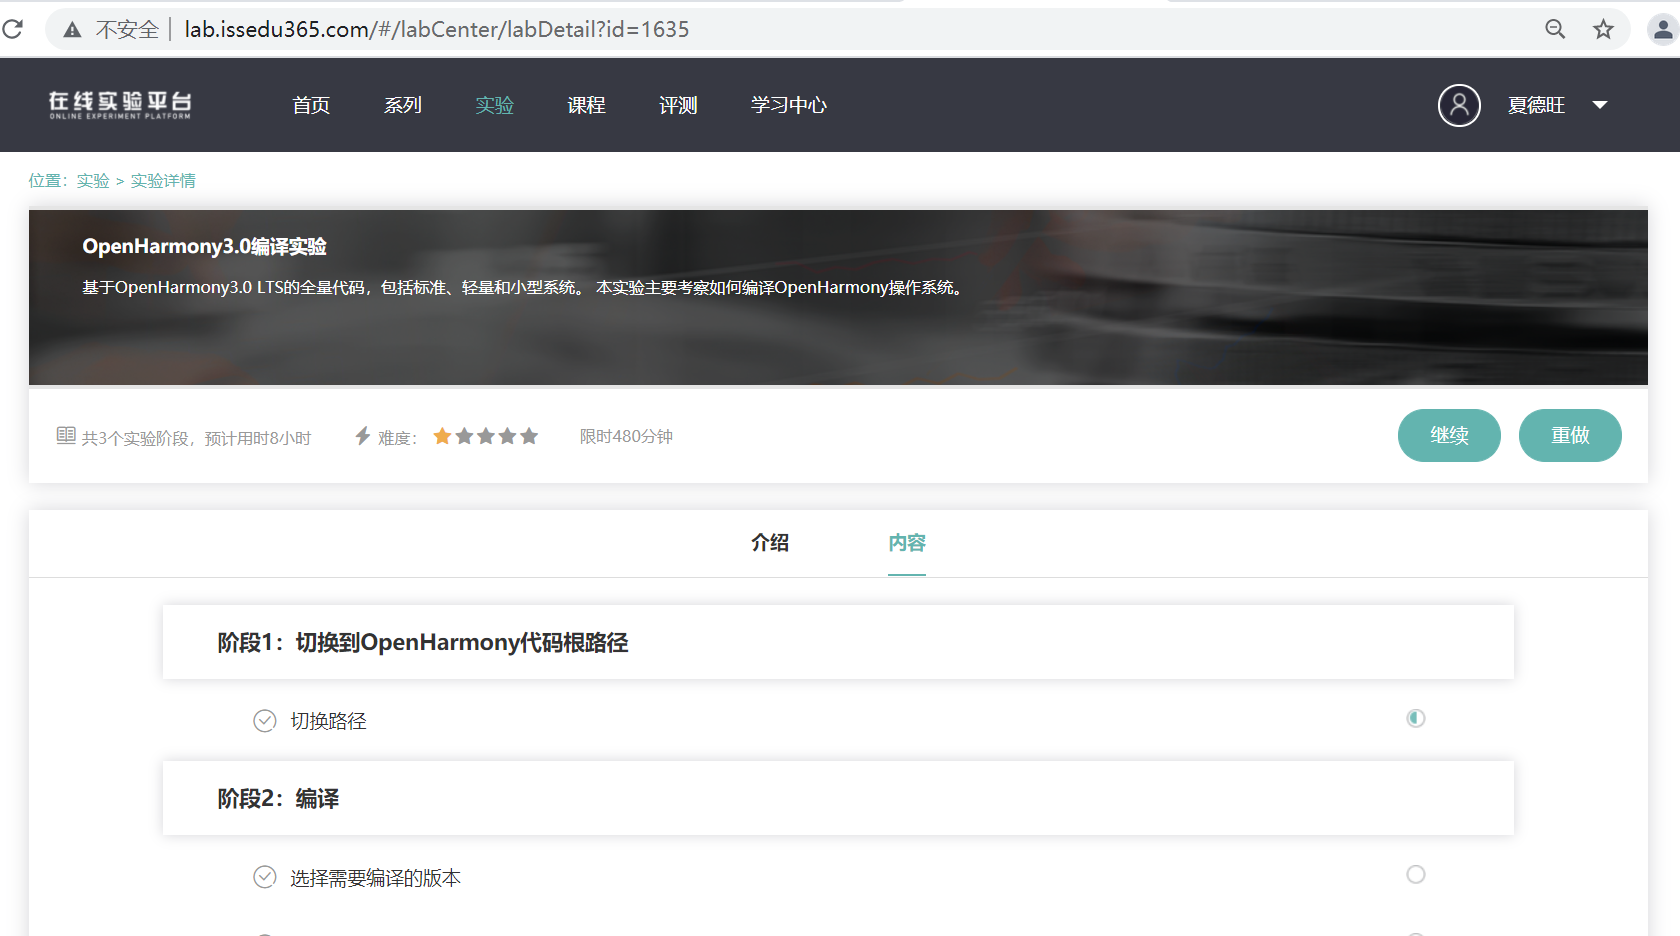Click the 共3个实验阶段 预计用时8小时 text
1680x936 pixels.
tap(196, 438)
